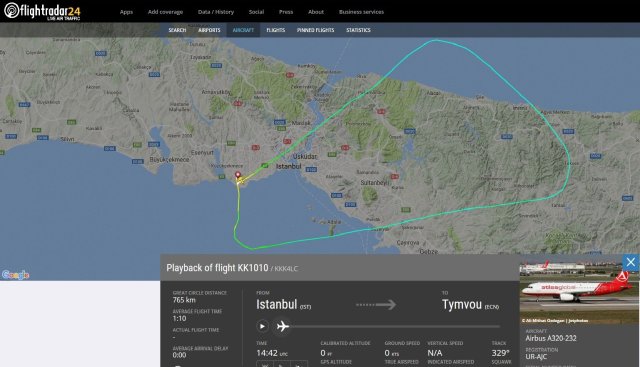640x367 pixels.
Task: Click aircraft type Airbus A320-232
Action: pyautogui.click(x=551, y=338)
